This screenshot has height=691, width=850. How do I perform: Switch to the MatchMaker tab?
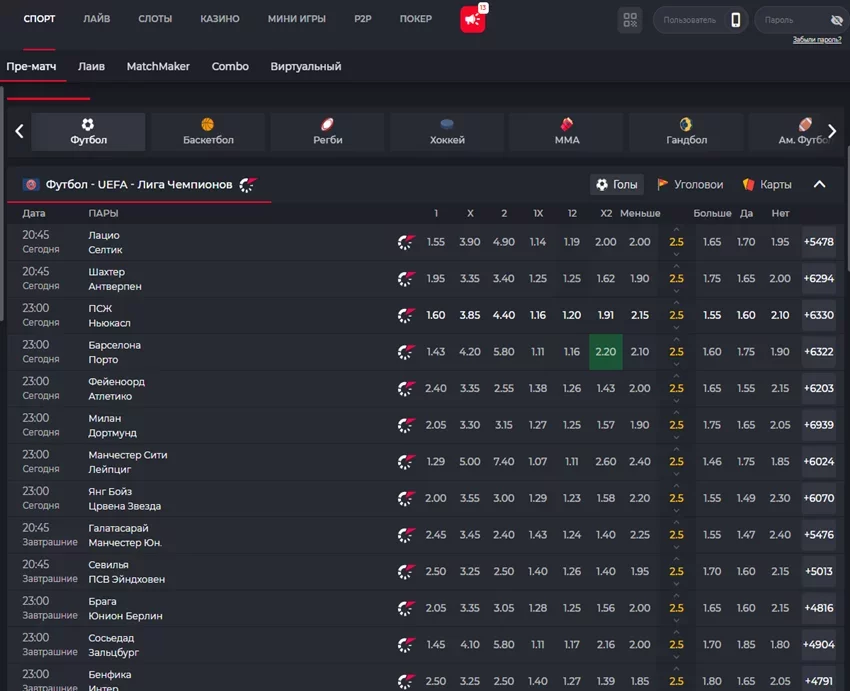[158, 67]
